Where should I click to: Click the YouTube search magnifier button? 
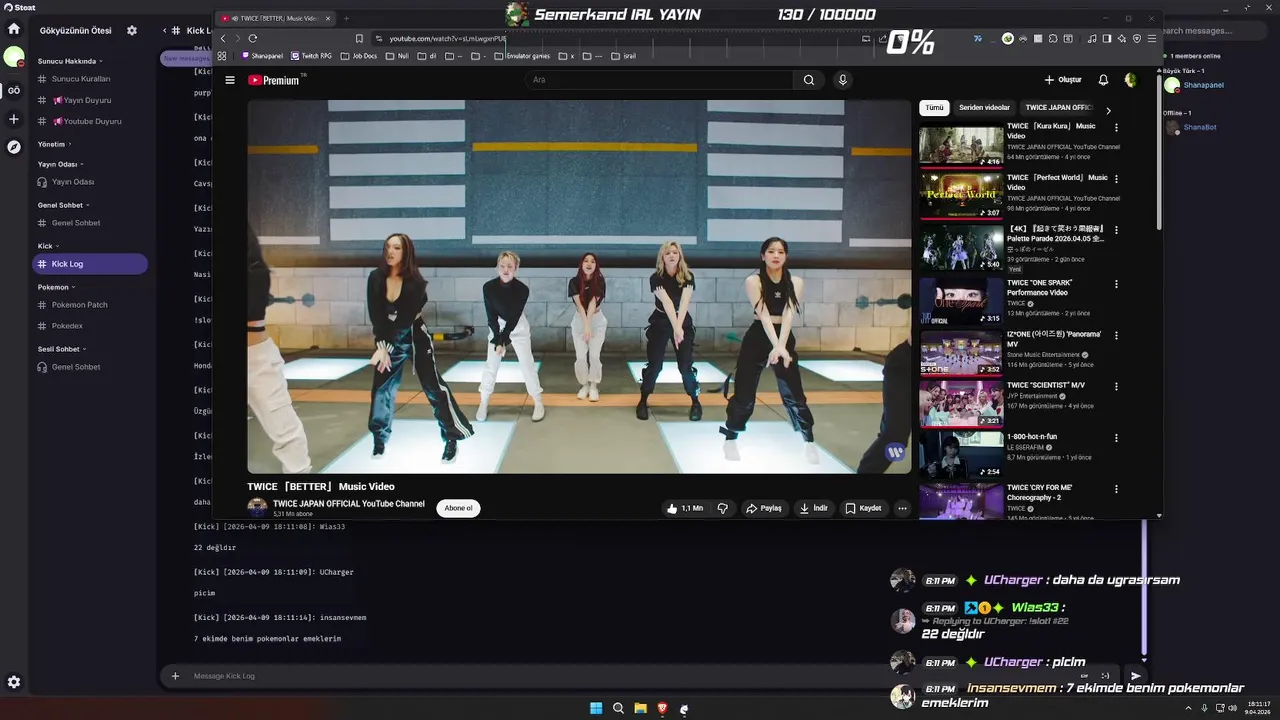tap(809, 80)
